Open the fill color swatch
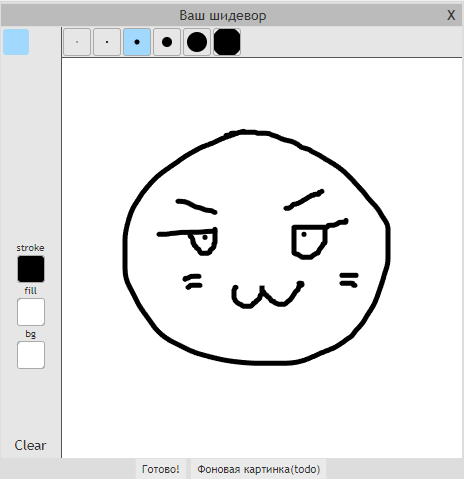The width and height of the screenshot is (464, 479). coord(31,312)
